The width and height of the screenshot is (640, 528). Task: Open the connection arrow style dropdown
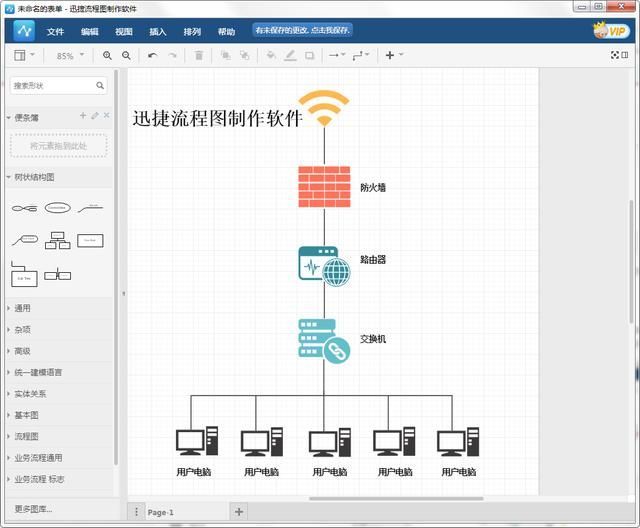click(337, 55)
